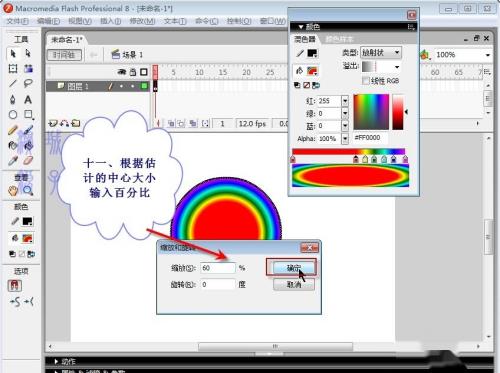500x373 pixels.
Task: Select the Line tool
Action: [13, 83]
